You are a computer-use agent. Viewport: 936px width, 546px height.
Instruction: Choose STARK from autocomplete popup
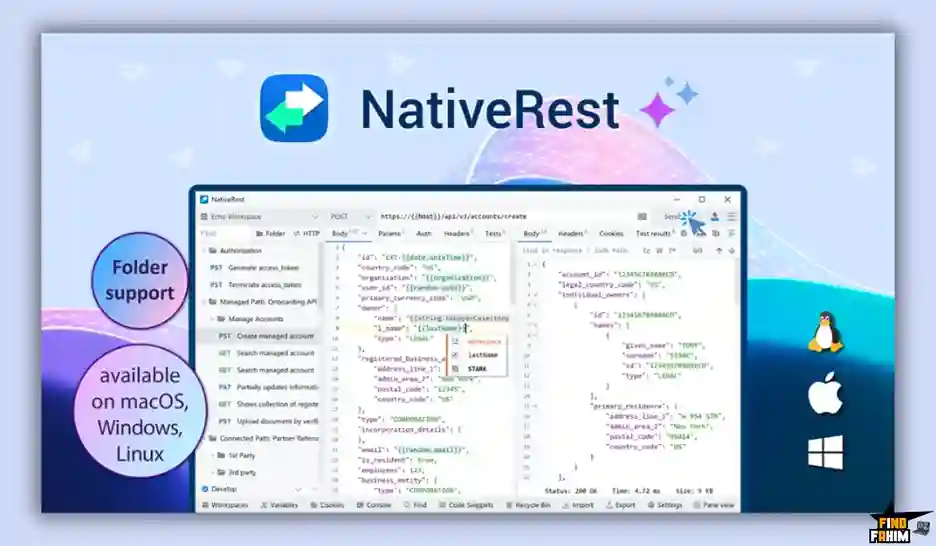477,369
